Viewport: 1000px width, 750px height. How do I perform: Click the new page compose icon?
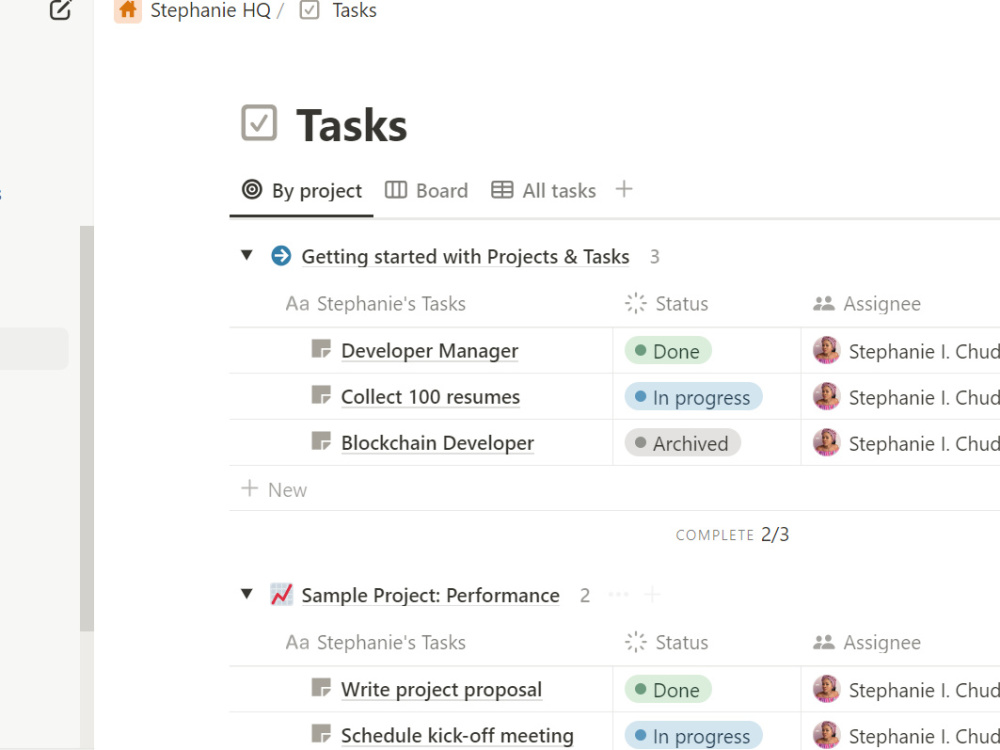pos(61,10)
